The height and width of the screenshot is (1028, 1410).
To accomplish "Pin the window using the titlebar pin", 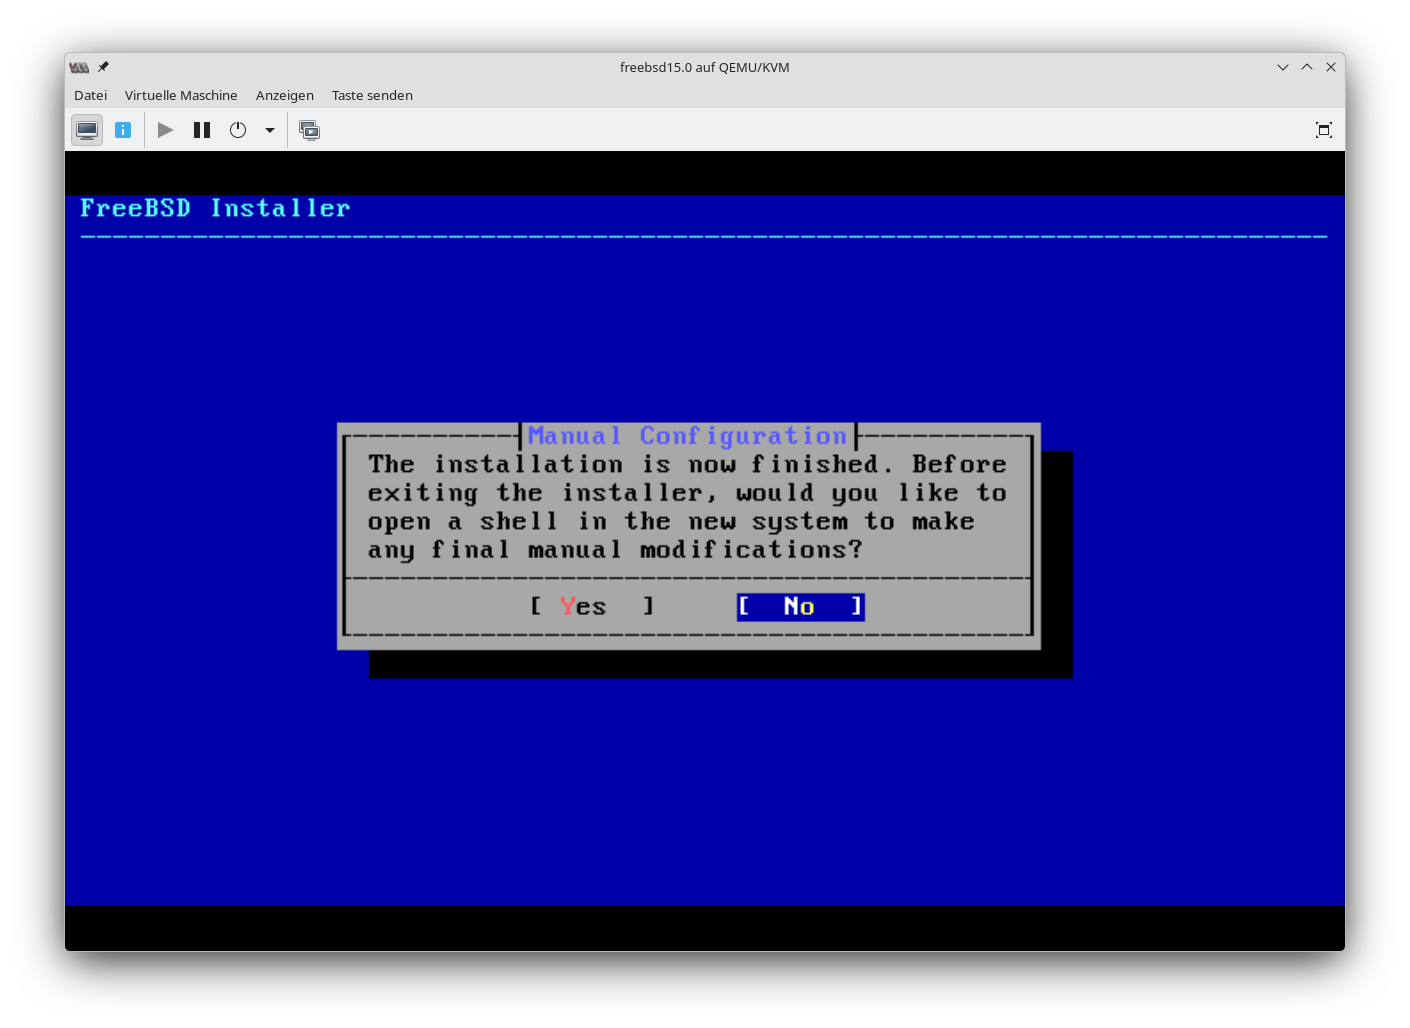I will [103, 67].
